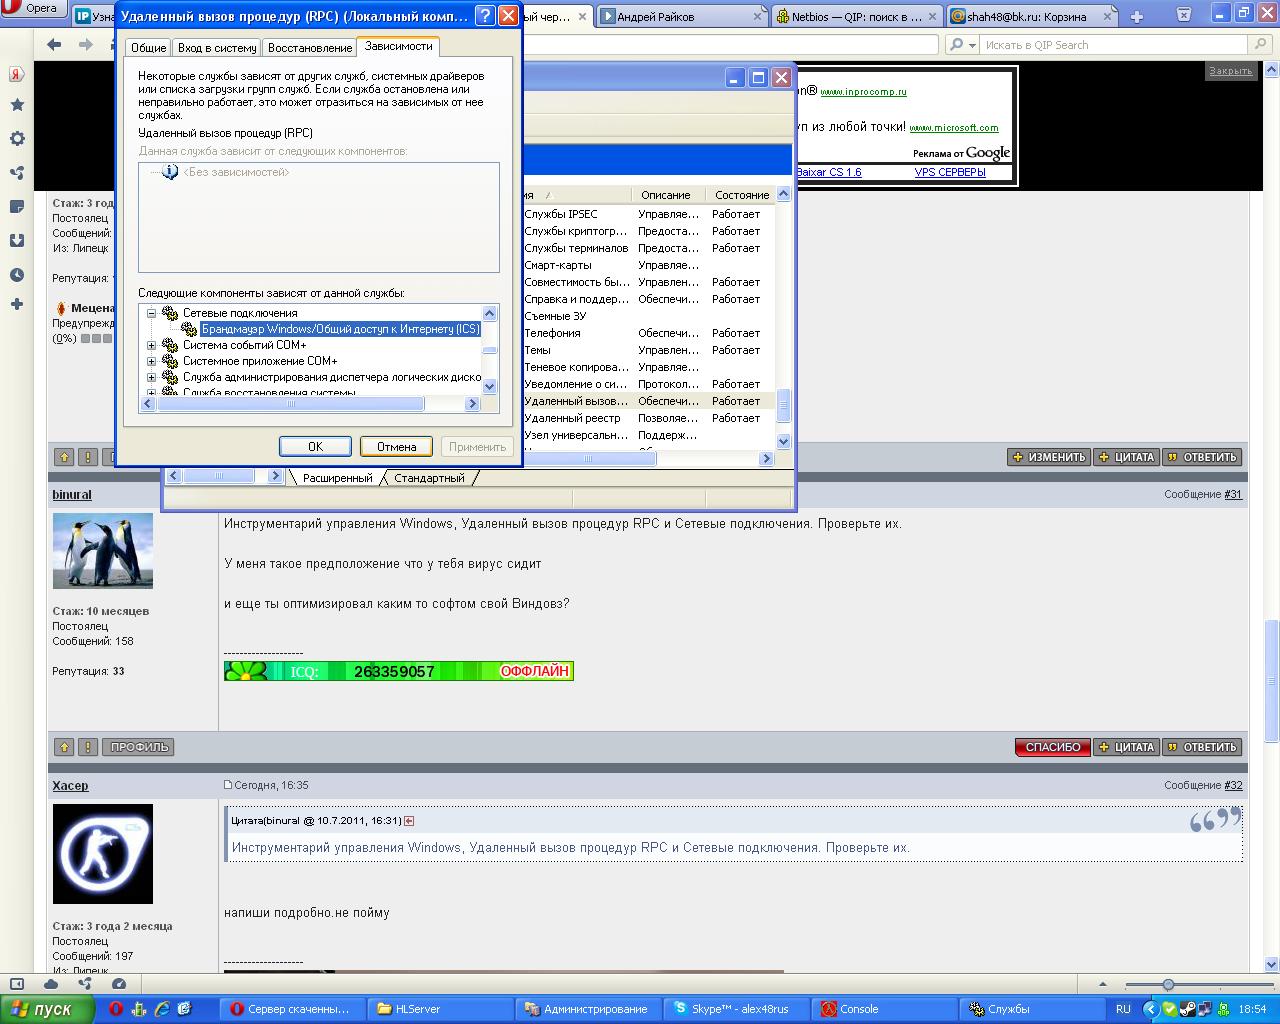Open a new Opera tab with plus
The image size is (1280, 1024).
pyautogui.click(x=1137, y=17)
